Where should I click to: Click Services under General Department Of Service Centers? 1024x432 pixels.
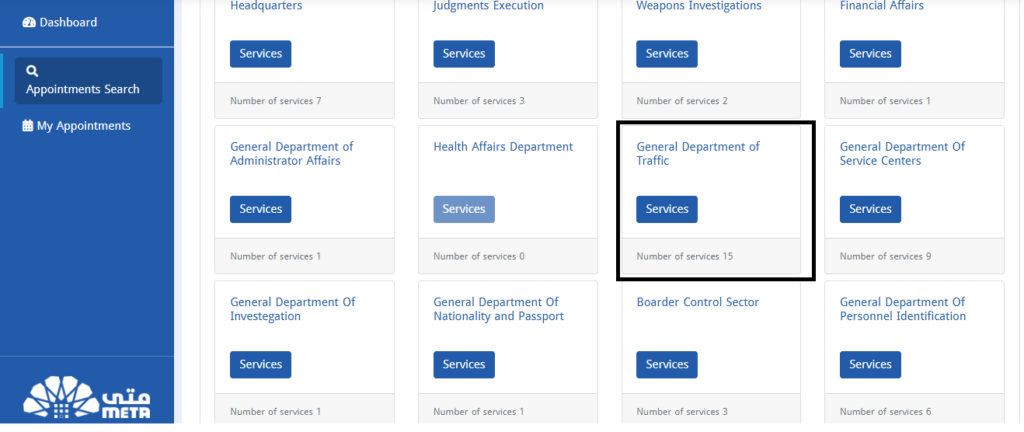coord(869,209)
